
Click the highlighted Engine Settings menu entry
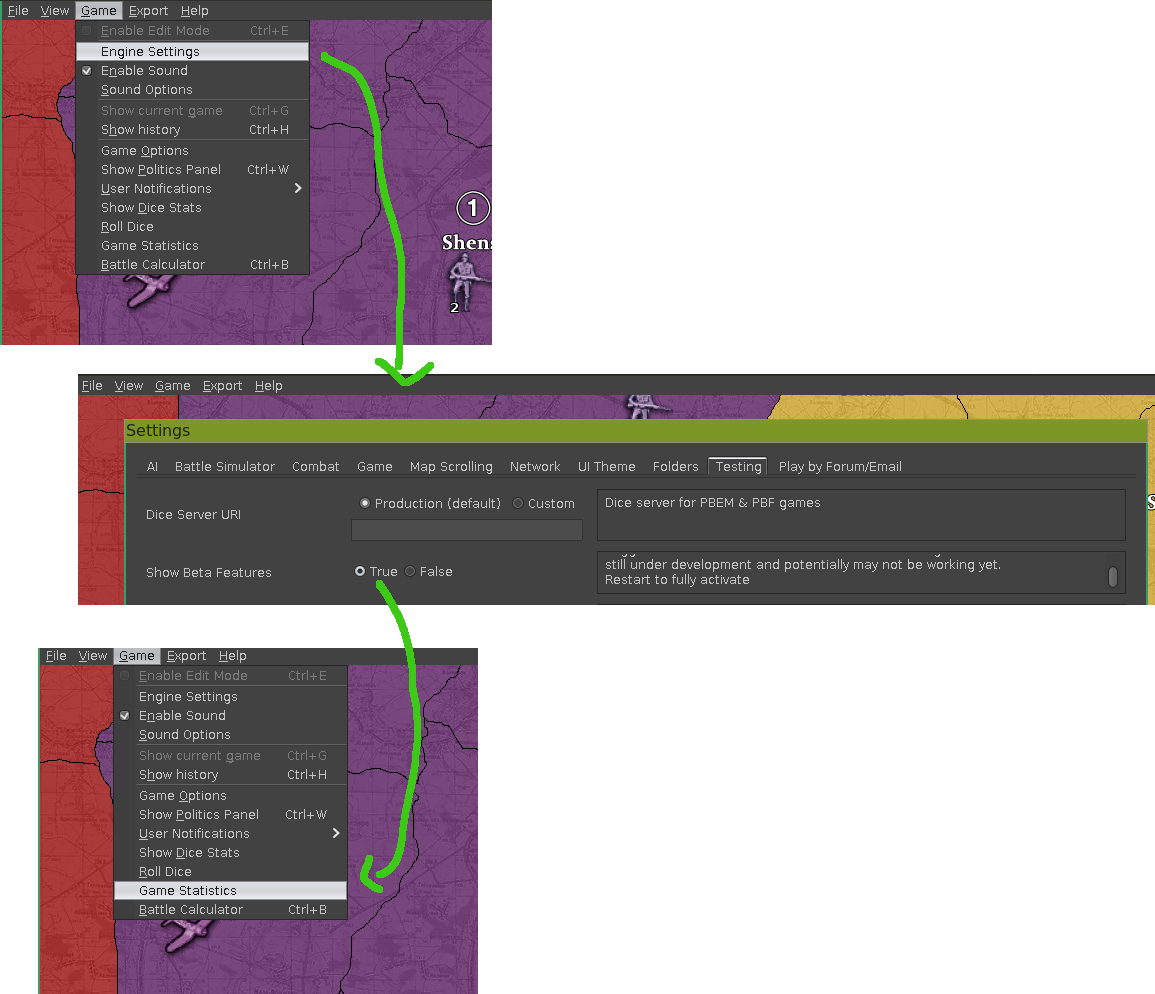click(x=150, y=52)
